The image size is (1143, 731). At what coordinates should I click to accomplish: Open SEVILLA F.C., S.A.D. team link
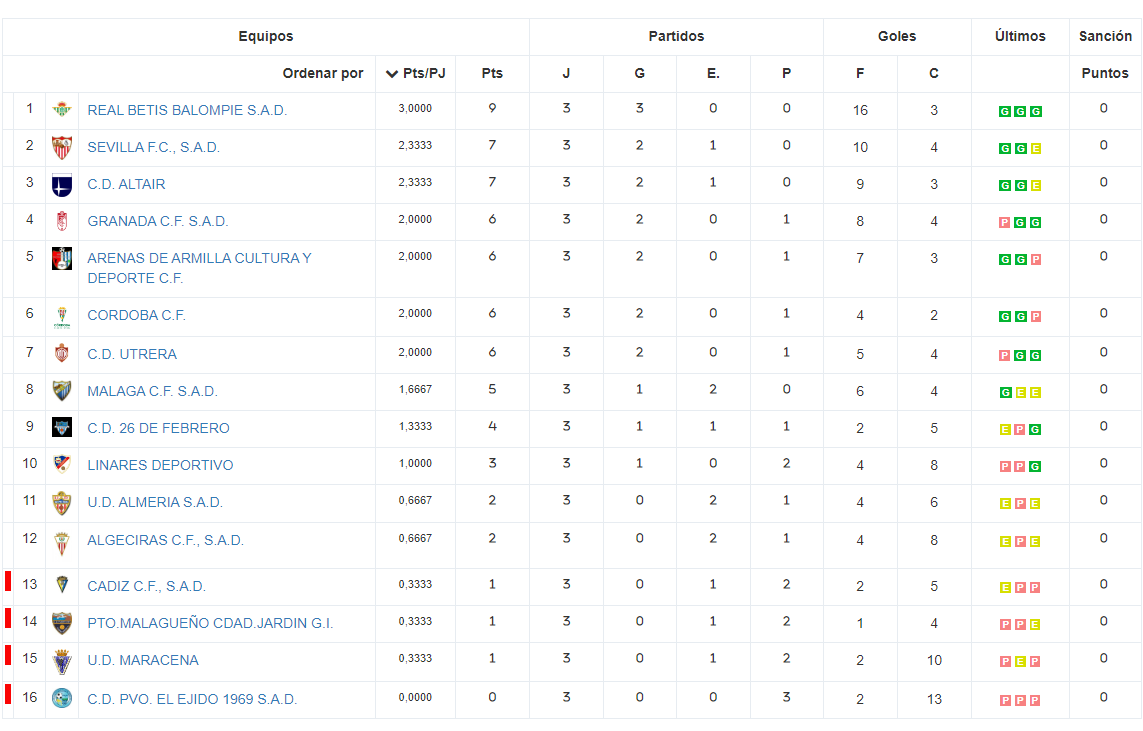tap(153, 148)
